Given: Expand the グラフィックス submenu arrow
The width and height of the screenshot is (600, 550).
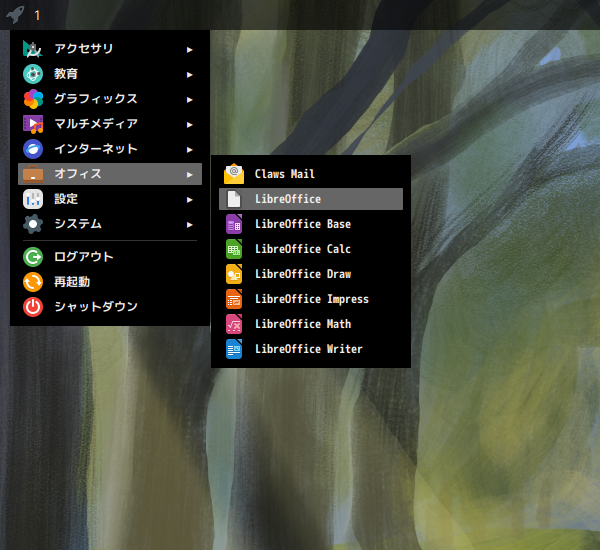Looking at the screenshot, I should [x=189, y=100].
